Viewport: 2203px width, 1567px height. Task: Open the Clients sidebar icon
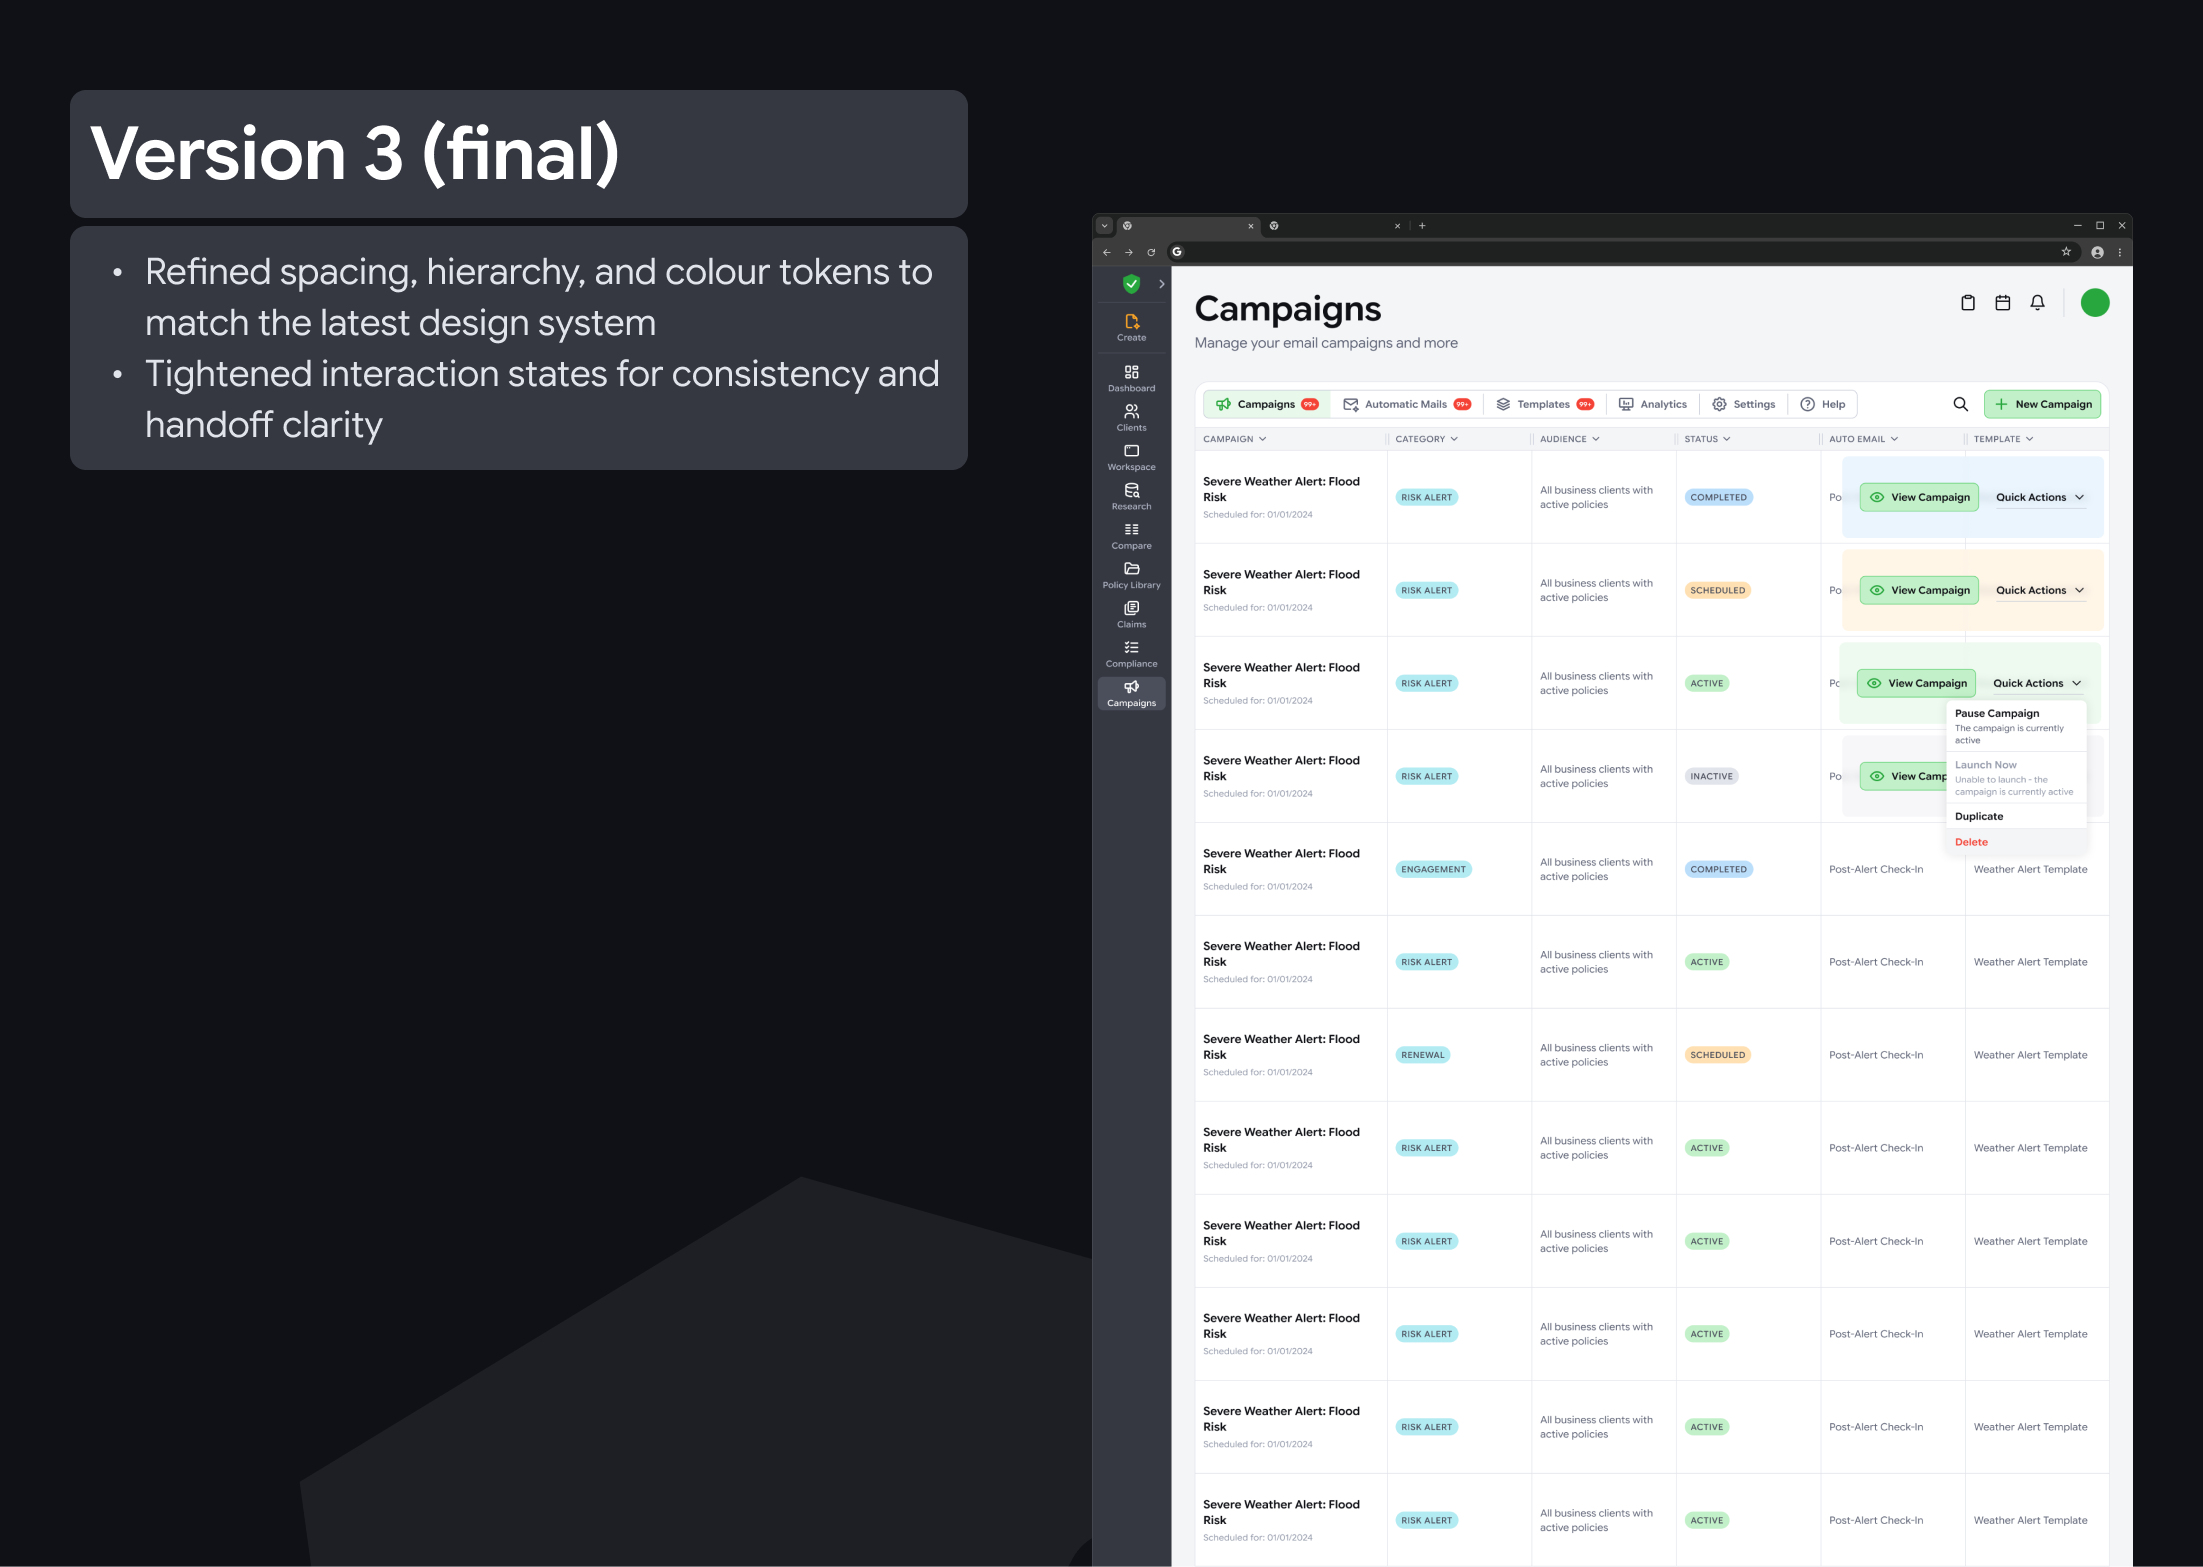point(1131,417)
